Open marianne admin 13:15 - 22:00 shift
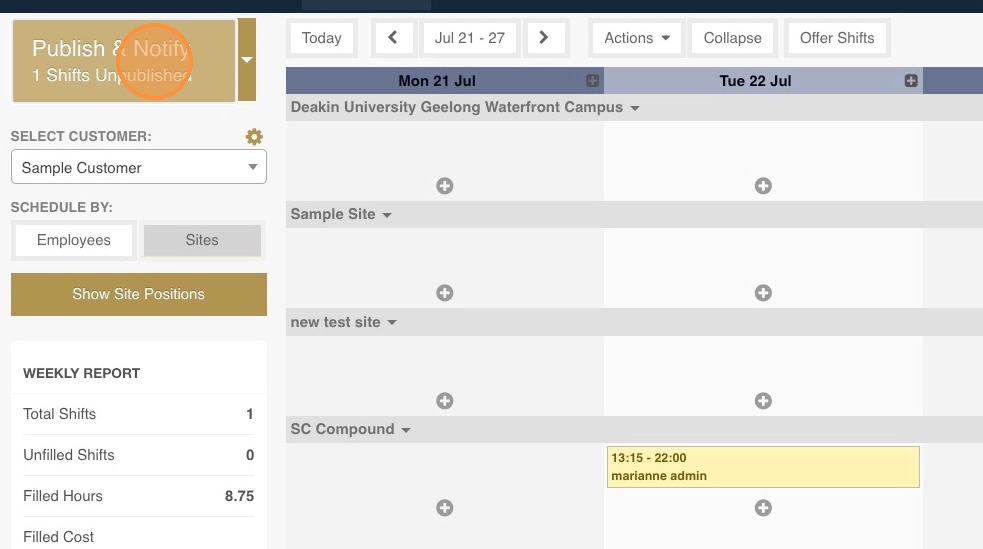983x549 pixels. click(763, 467)
